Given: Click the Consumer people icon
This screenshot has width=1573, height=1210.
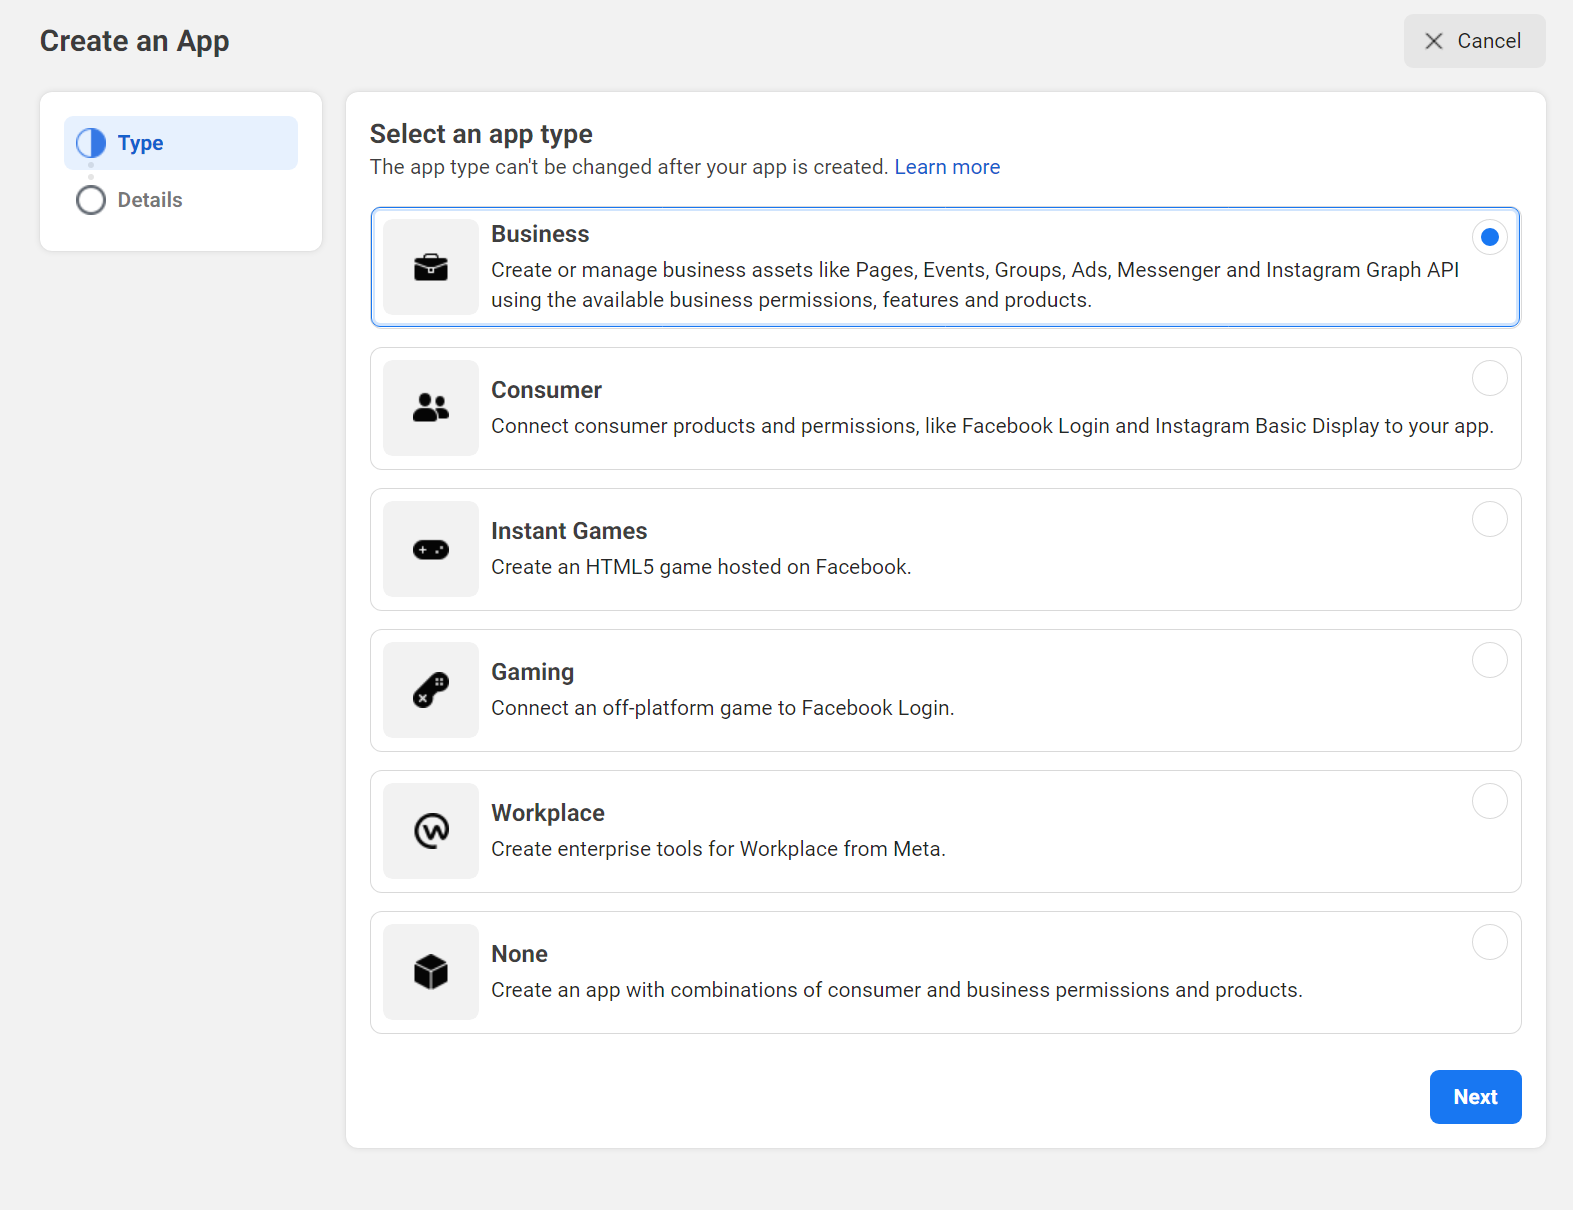Looking at the screenshot, I should (x=431, y=408).
